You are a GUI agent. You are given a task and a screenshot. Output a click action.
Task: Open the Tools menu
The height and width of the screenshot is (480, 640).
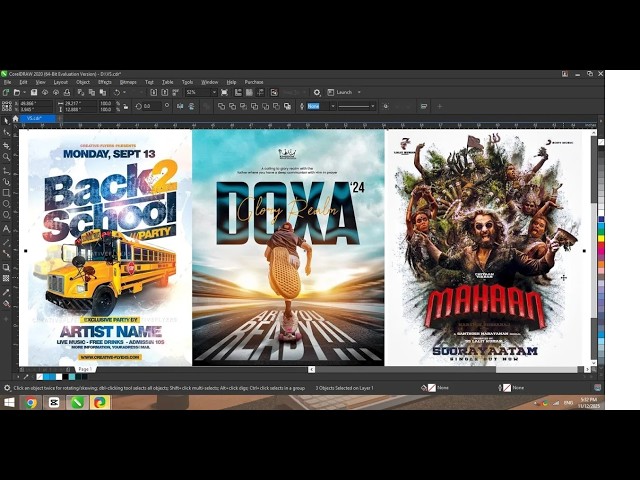(187, 82)
